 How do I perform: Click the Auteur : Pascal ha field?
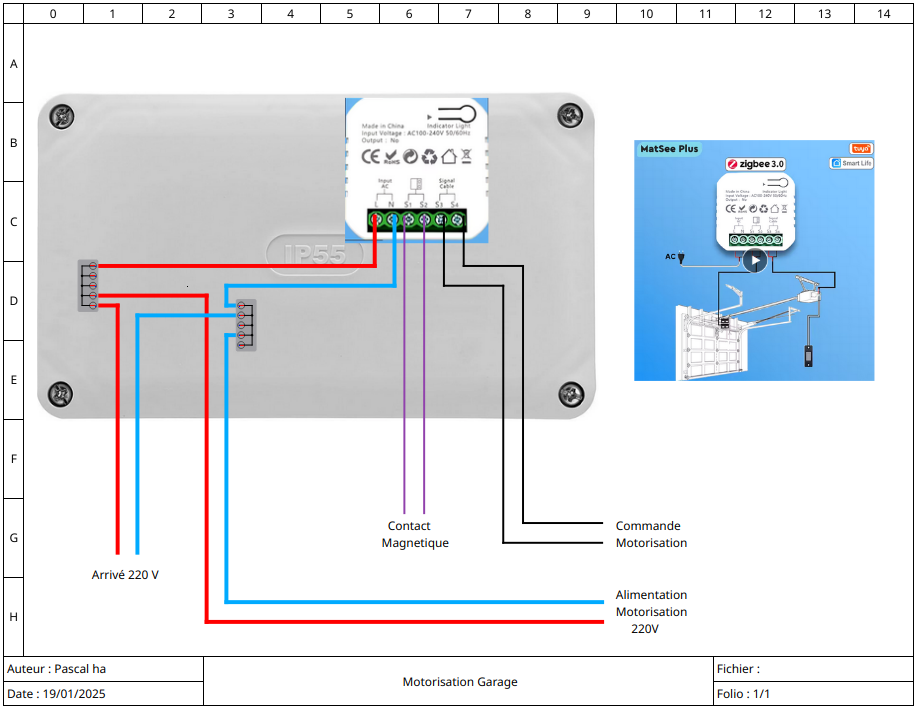(104, 669)
